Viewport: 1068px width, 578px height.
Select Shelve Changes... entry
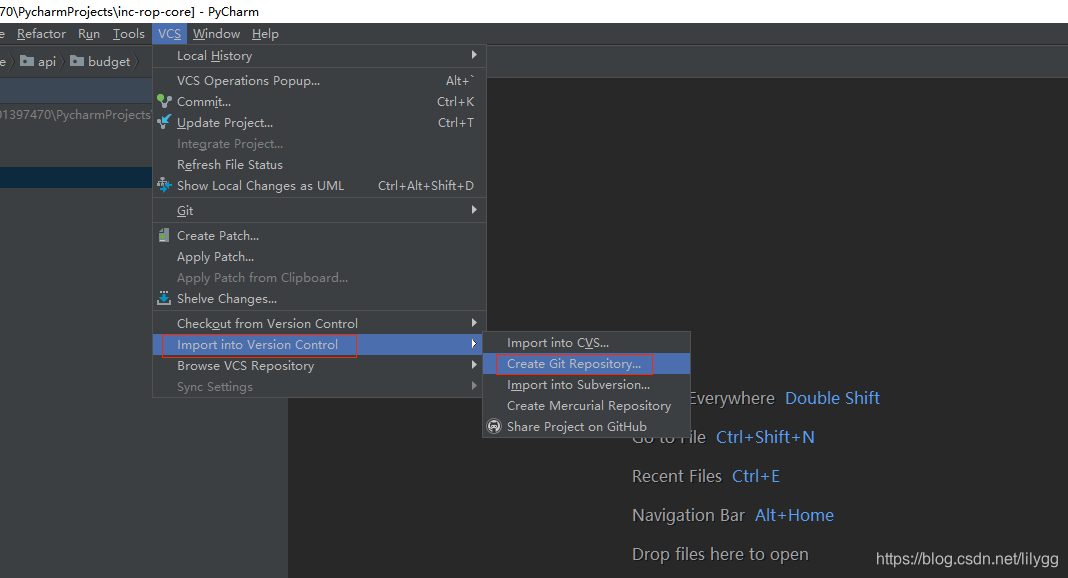(x=319, y=299)
